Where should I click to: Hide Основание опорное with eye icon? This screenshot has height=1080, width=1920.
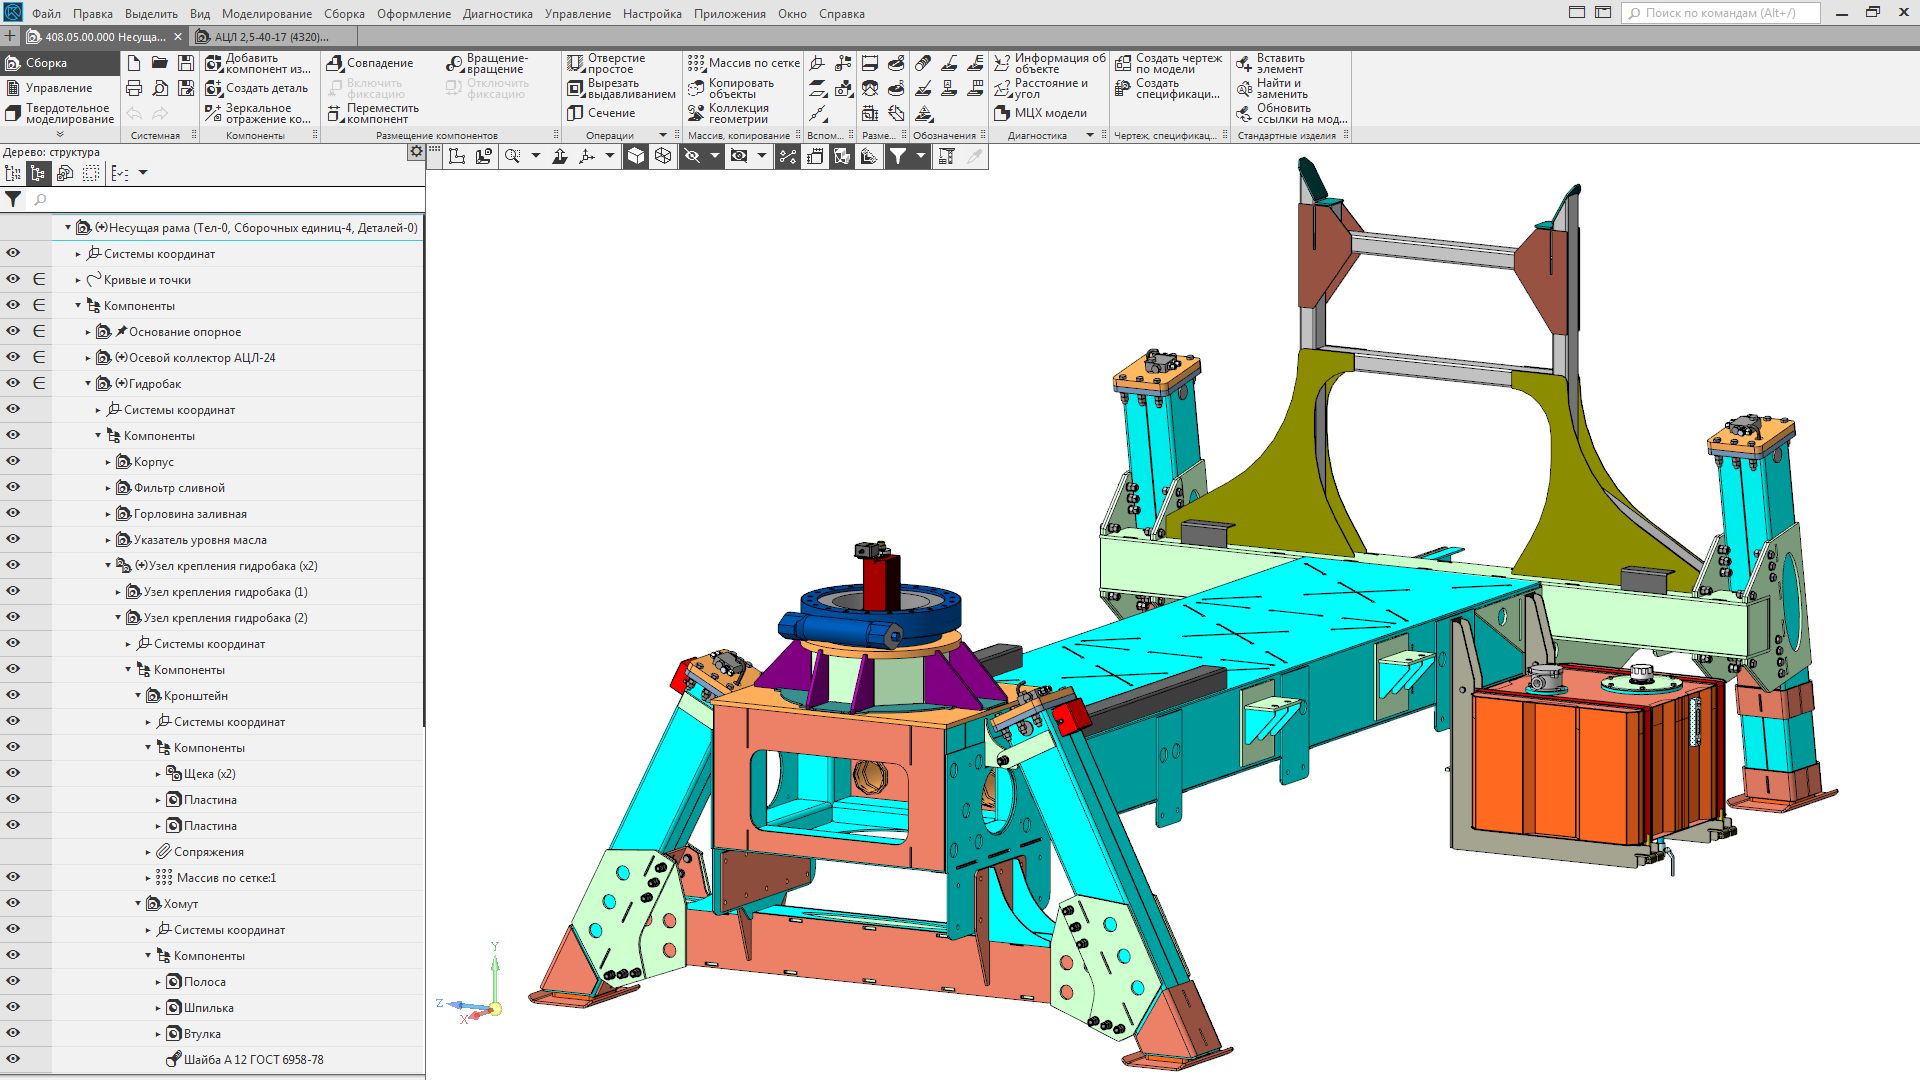click(x=13, y=331)
